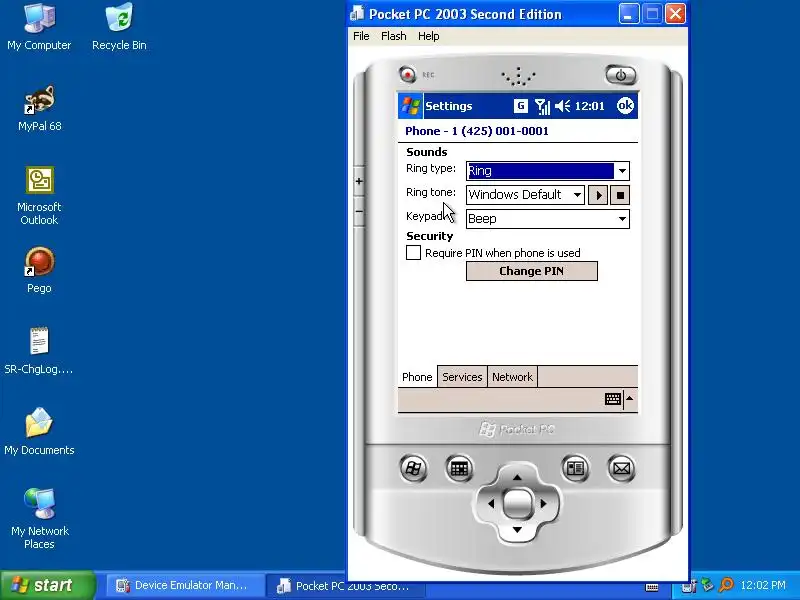
Task: Open the My Computer desktop icon
Action: [39, 26]
